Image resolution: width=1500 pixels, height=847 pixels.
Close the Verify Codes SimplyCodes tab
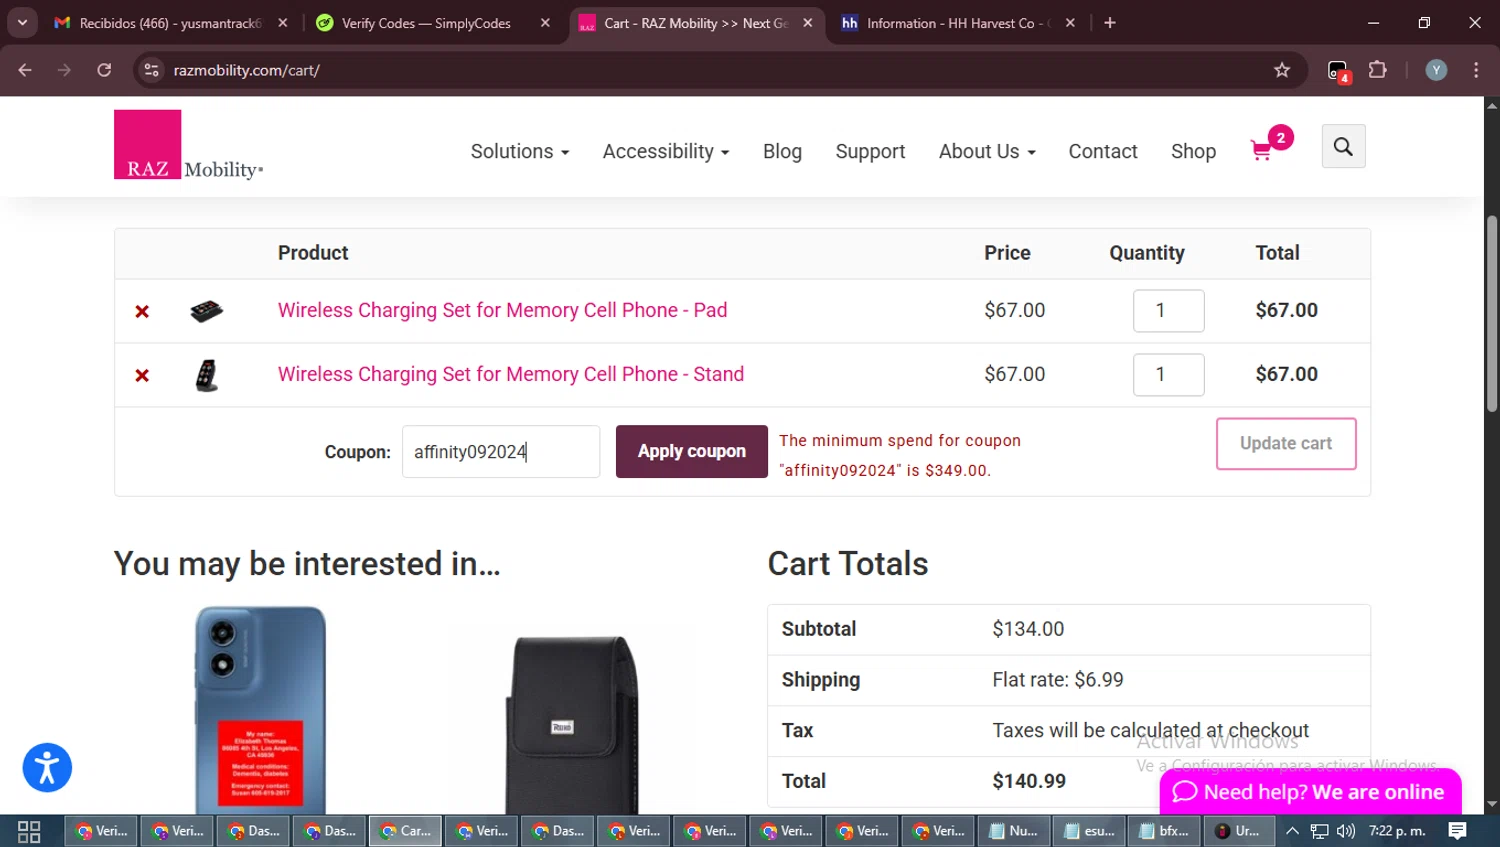click(545, 22)
